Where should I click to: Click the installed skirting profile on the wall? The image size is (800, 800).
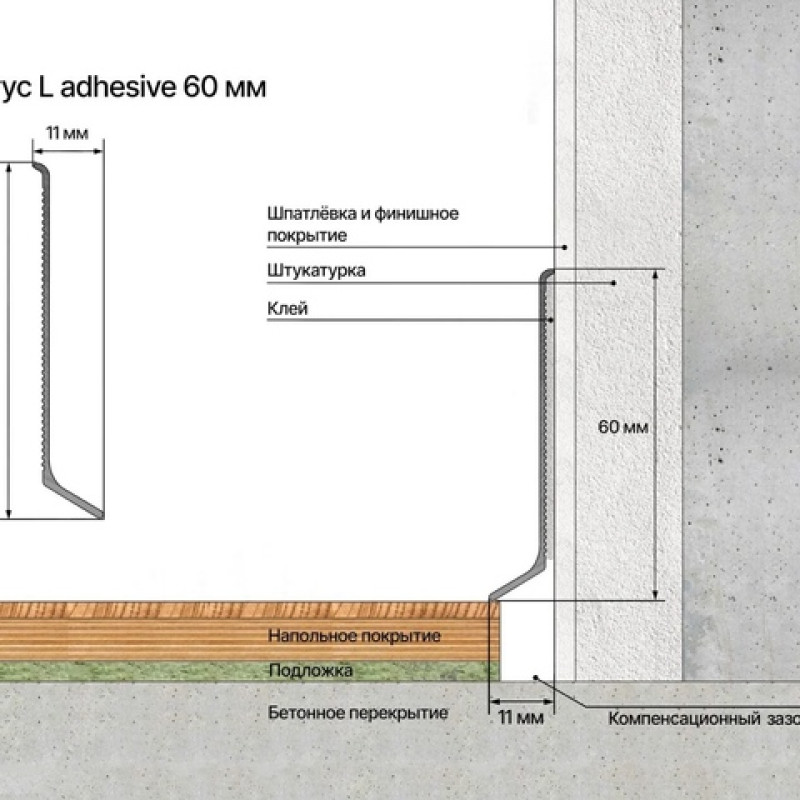coord(546,420)
